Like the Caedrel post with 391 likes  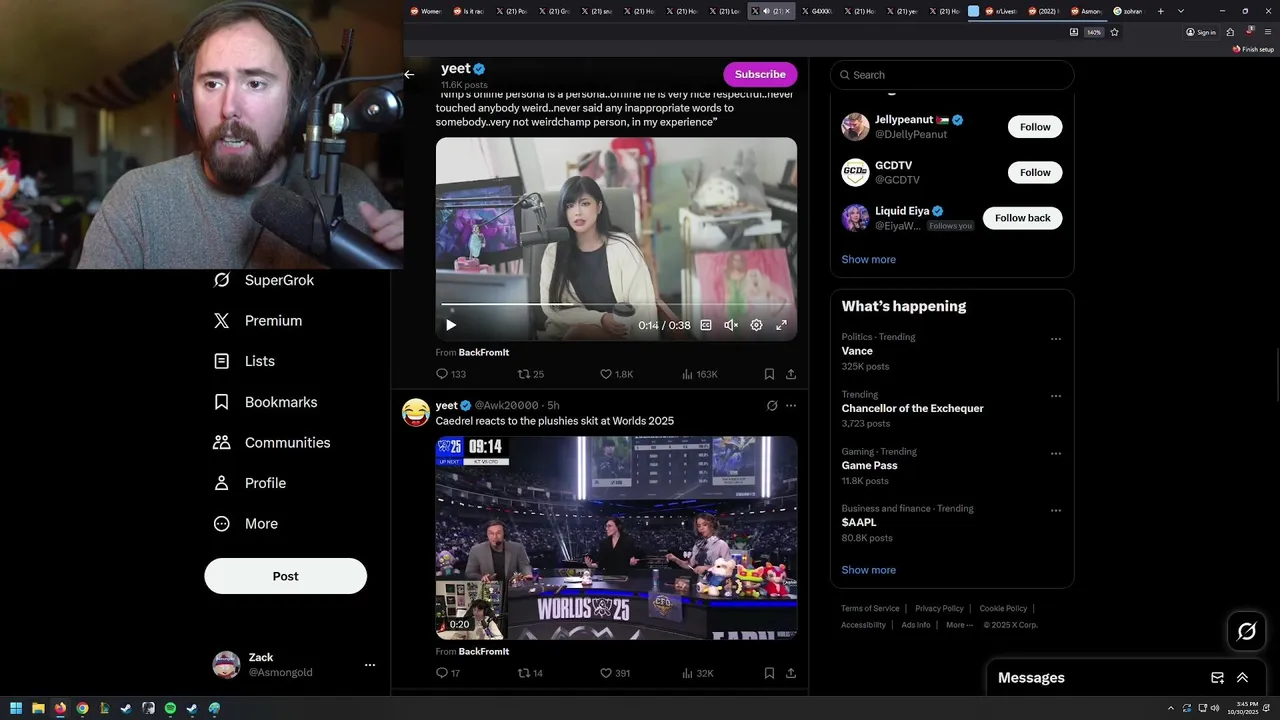[615, 673]
